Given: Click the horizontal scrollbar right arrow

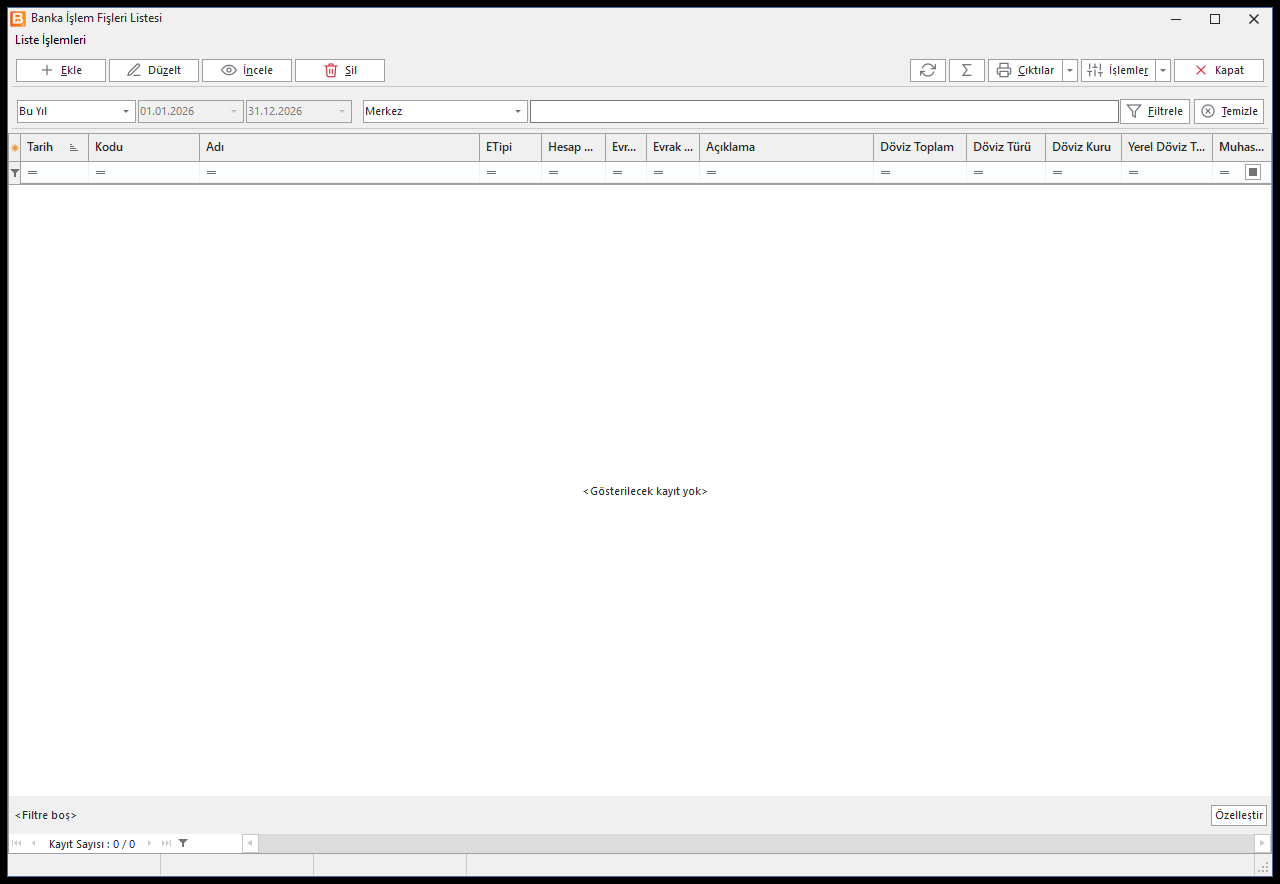Looking at the screenshot, I should (x=1262, y=843).
